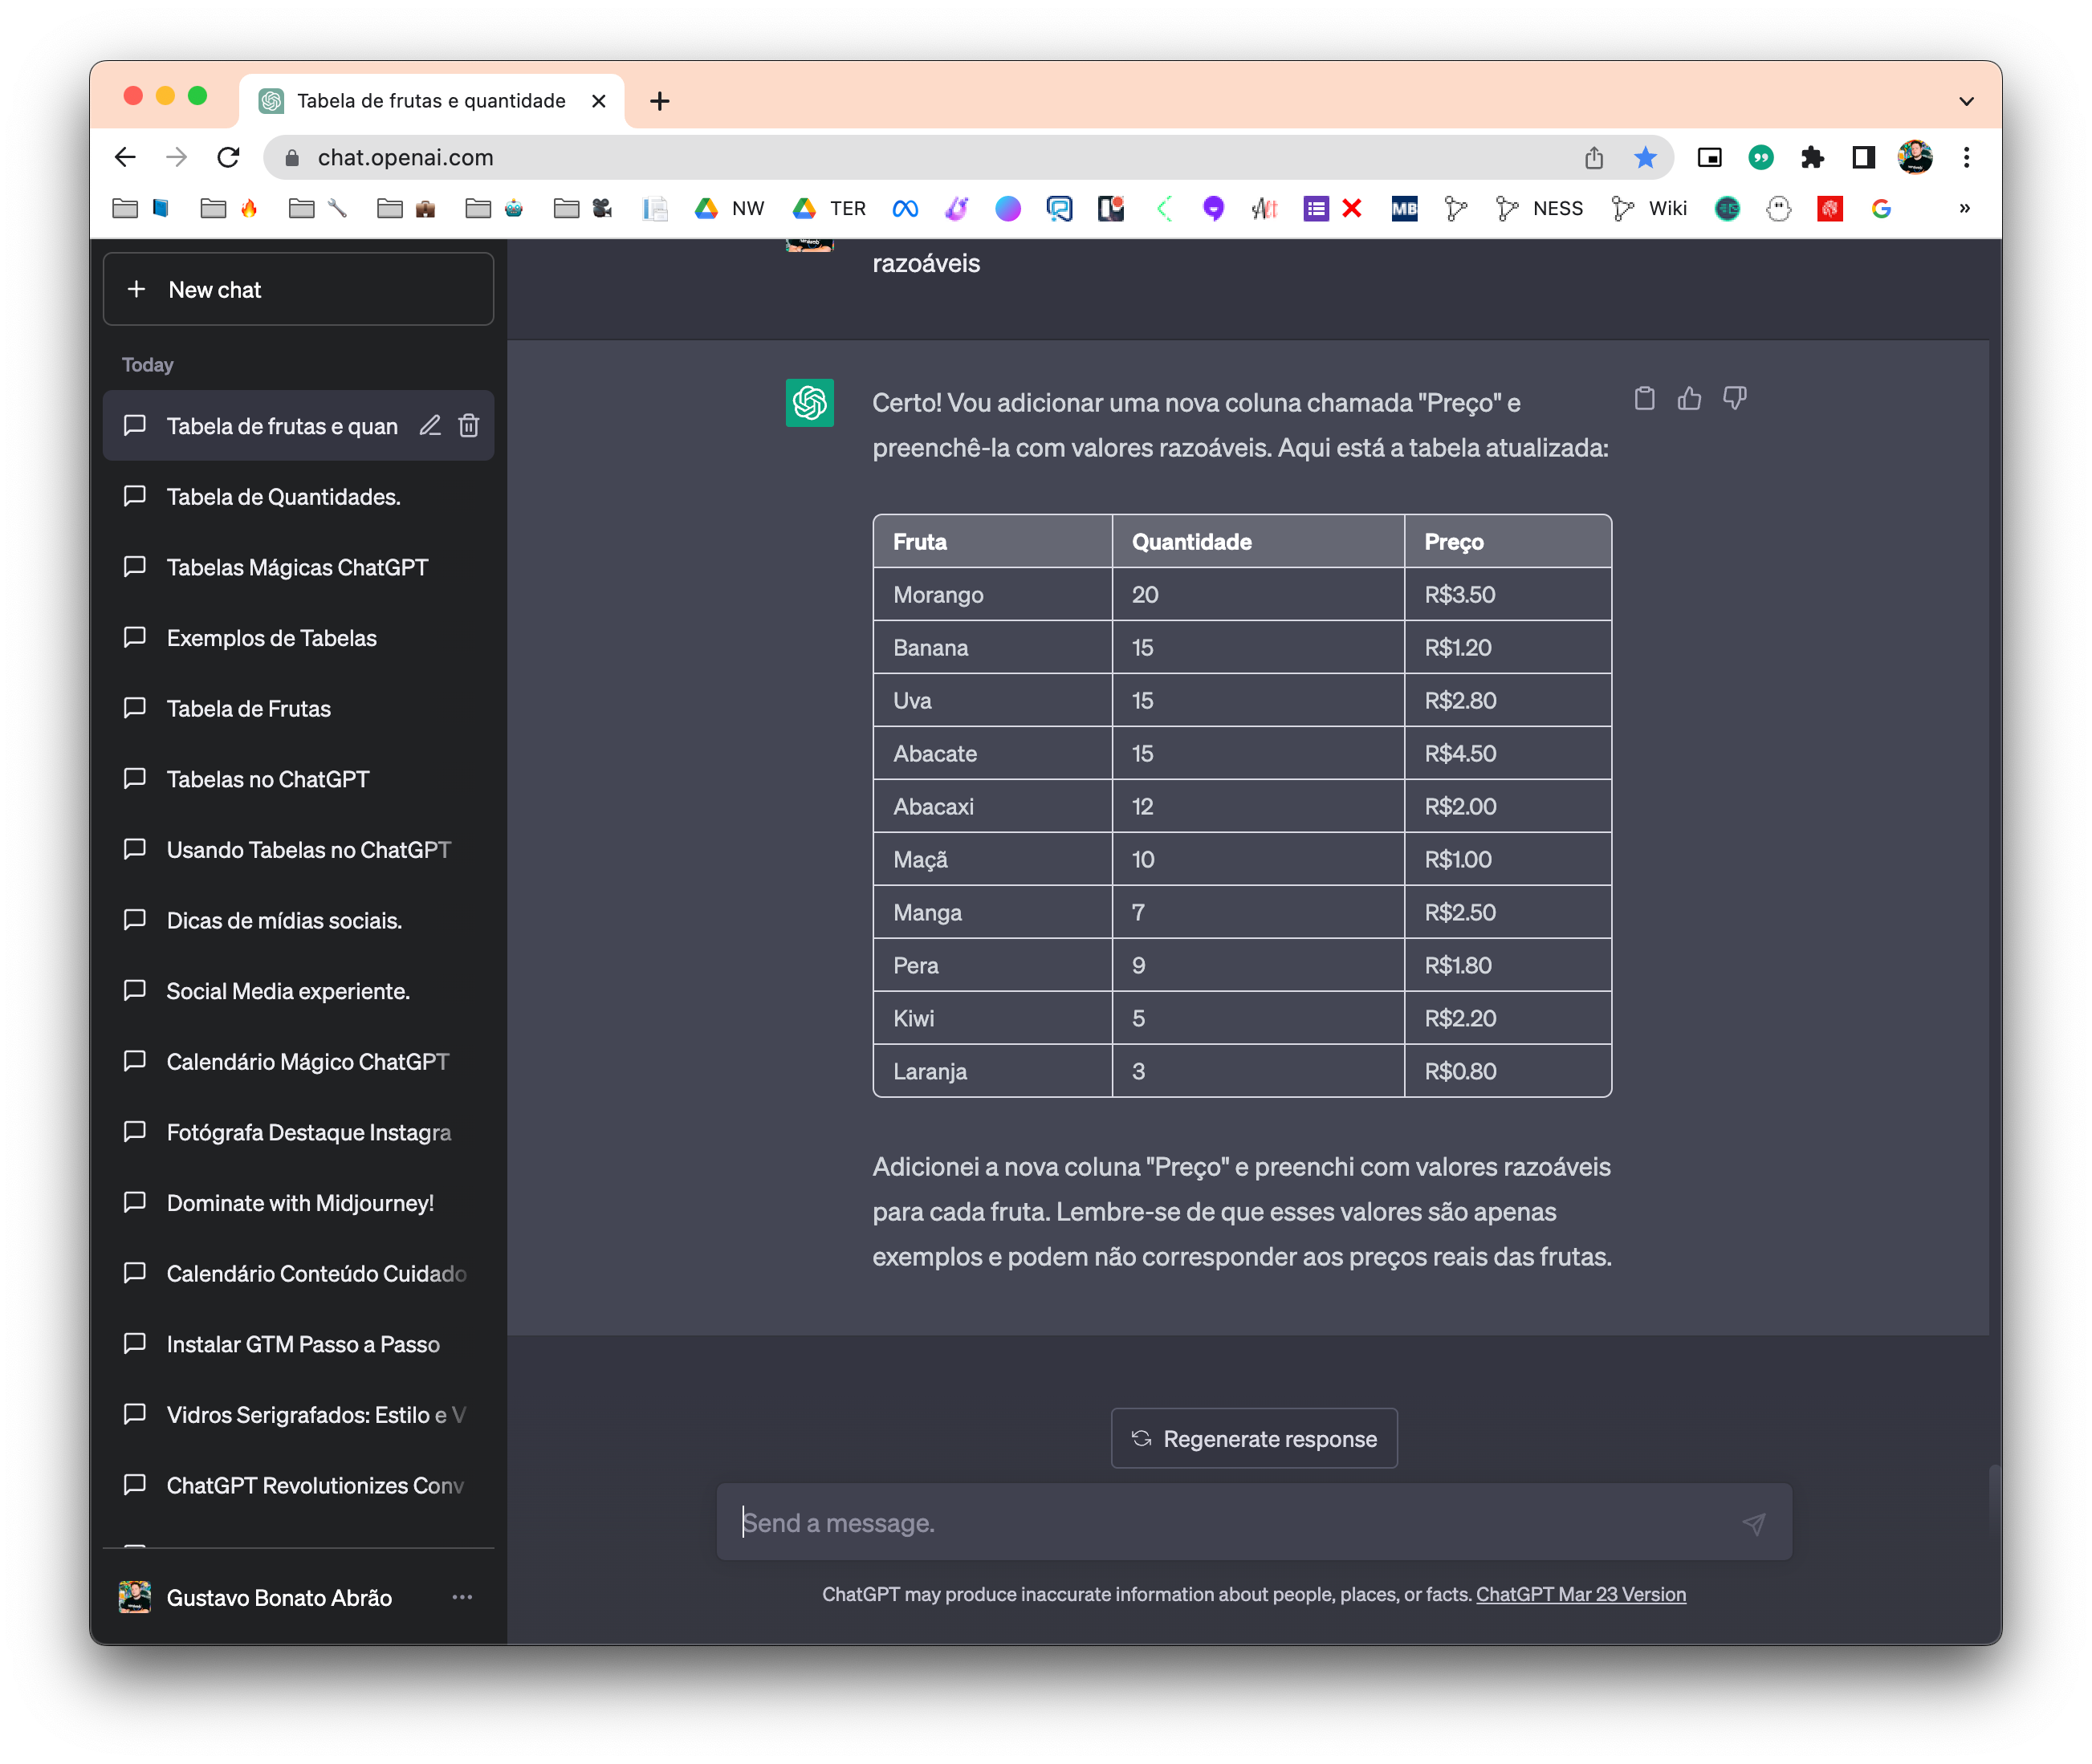Open the green quote extension
The height and width of the screenshot is (1764, 2092).
pos(1760,157)
